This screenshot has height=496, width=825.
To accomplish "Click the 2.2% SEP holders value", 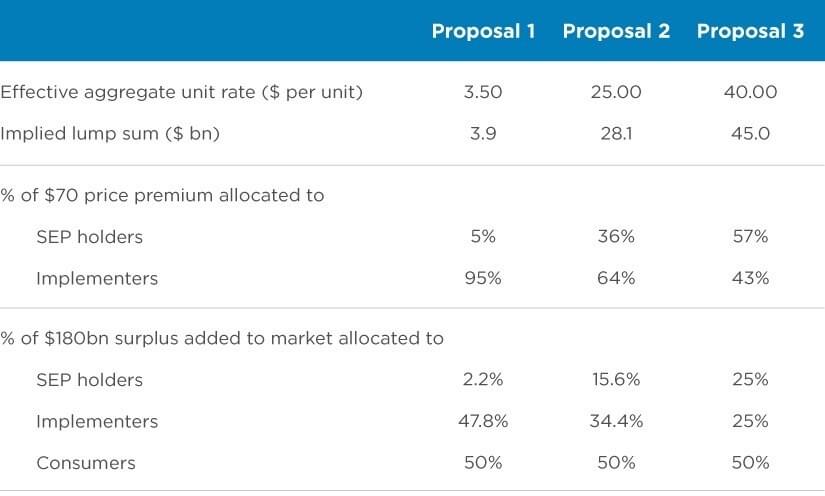I will 483,380.
